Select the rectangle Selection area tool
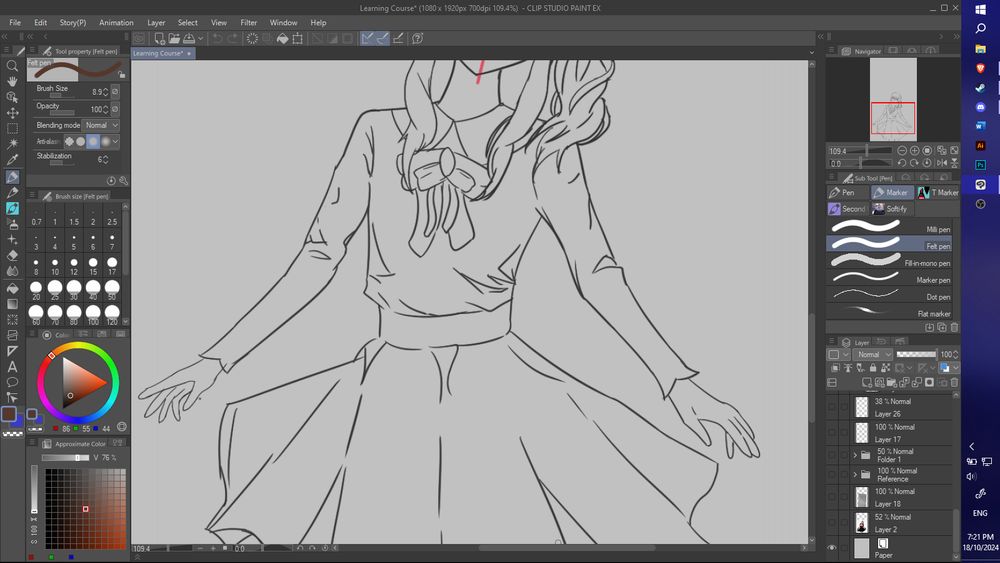 click(12, 128)
